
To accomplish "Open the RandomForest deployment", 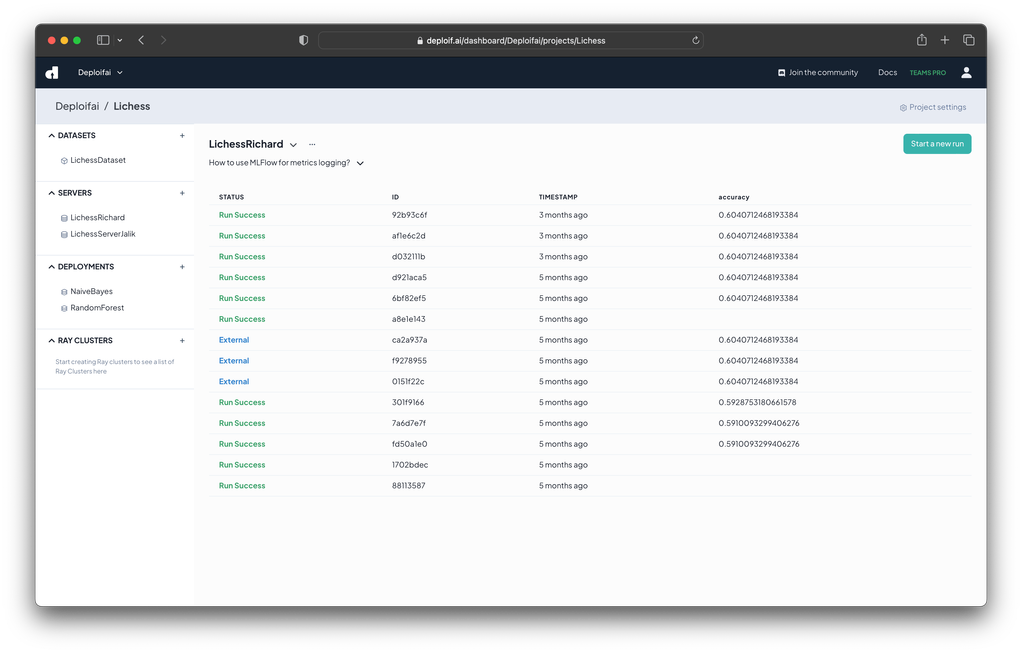I will pos(97,308).
